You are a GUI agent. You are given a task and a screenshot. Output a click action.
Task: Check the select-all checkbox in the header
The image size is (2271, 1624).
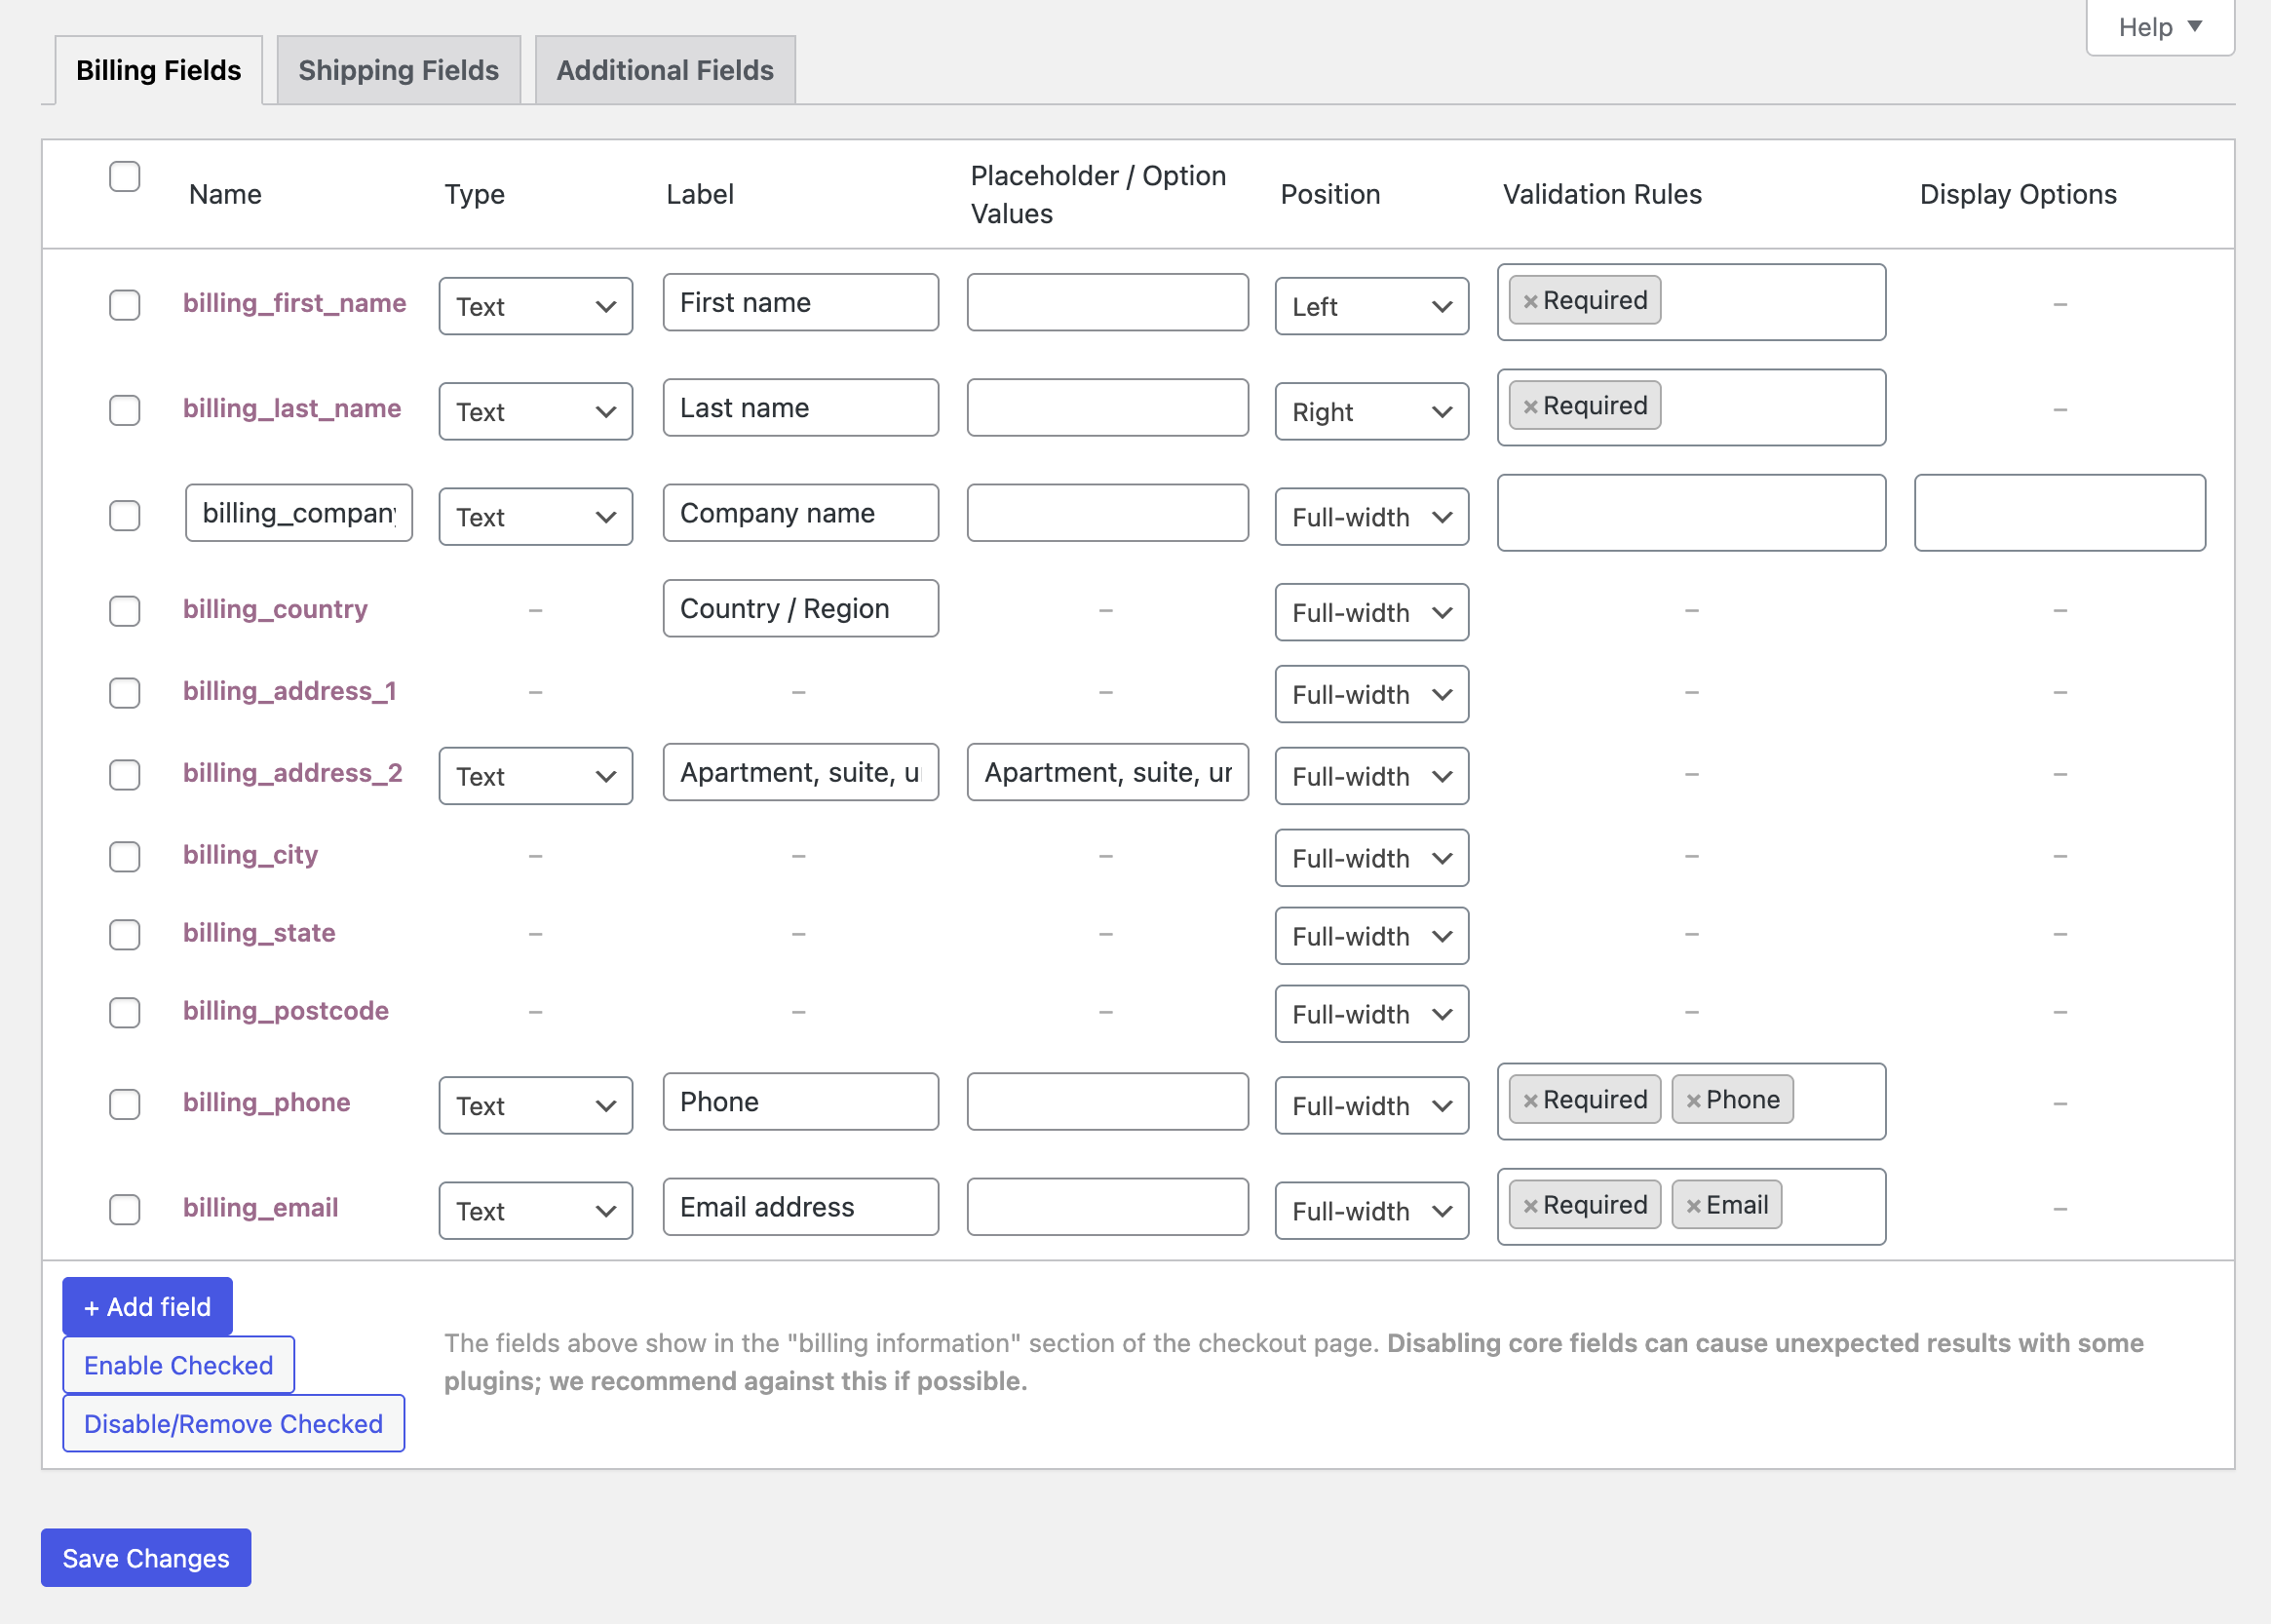124,176
